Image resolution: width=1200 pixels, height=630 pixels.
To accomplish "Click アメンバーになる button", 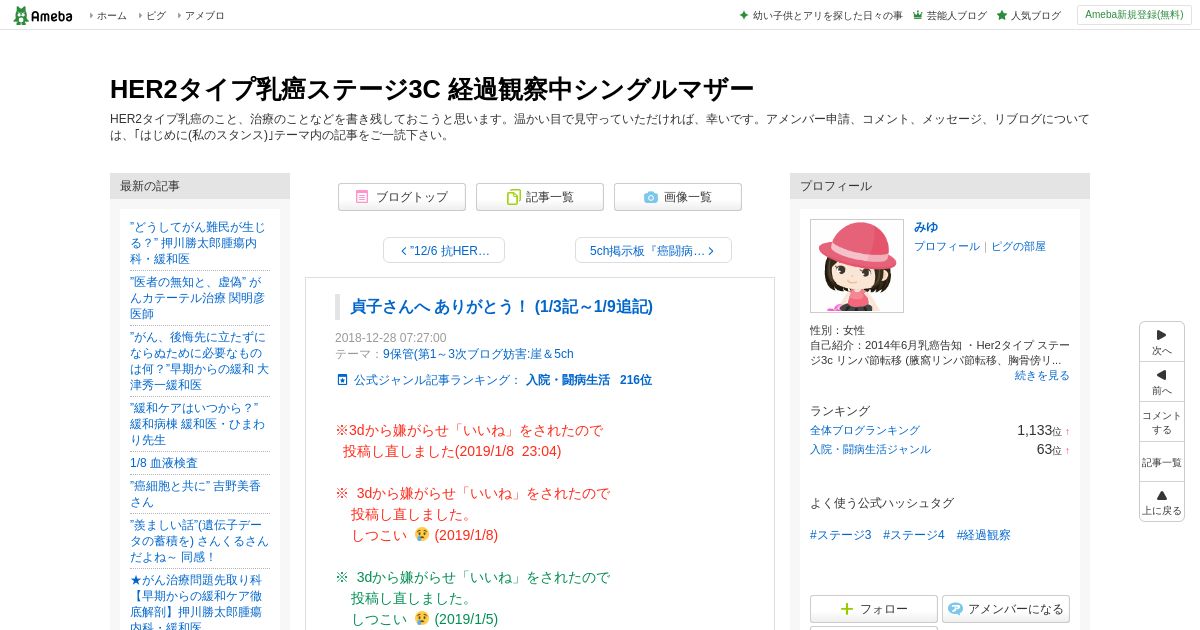I will (x=1006, y=609).
